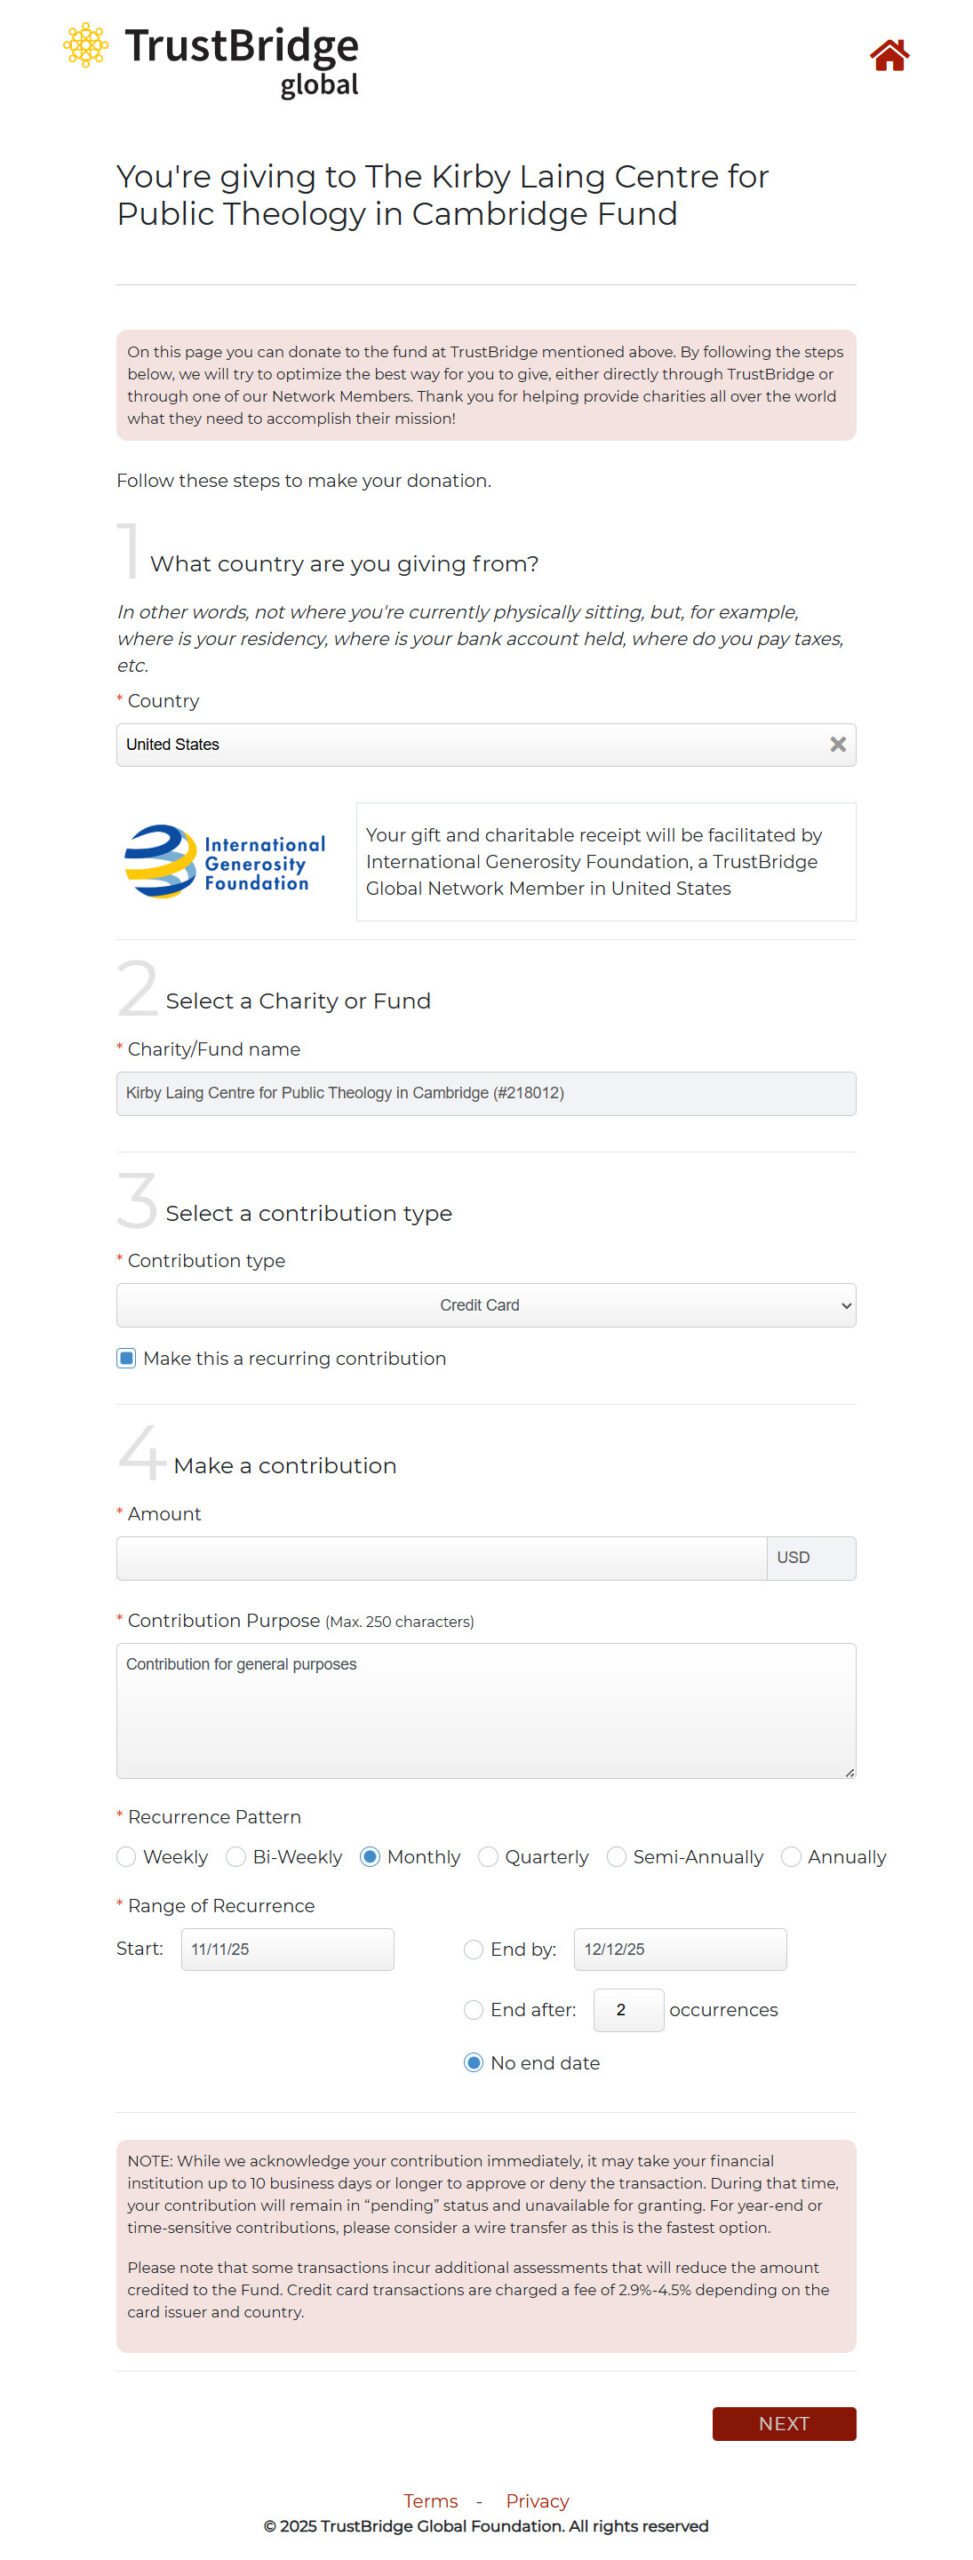The image size is (973, 2560).
Task: Click the TrustBridge global logo
Action: point(212,59)
